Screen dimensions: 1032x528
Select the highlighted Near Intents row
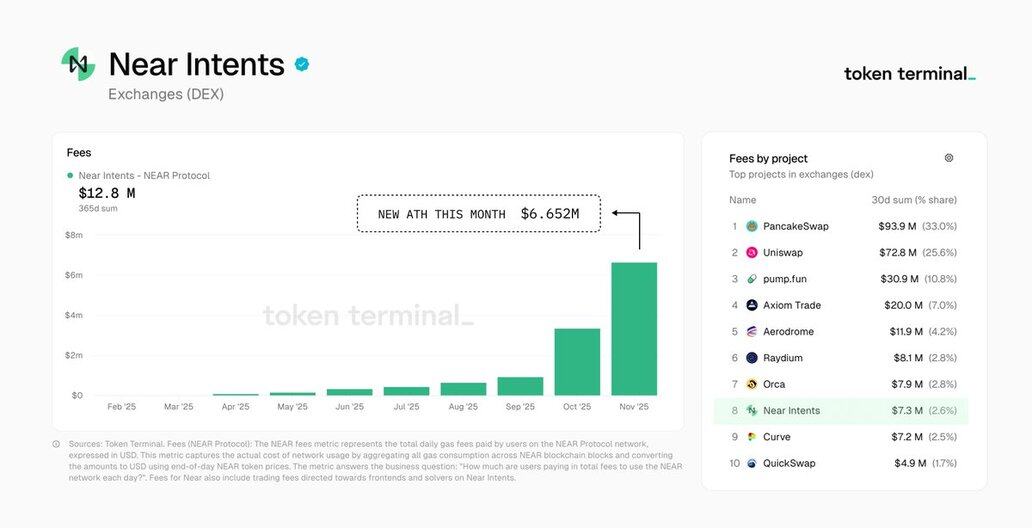click(840, 410)
